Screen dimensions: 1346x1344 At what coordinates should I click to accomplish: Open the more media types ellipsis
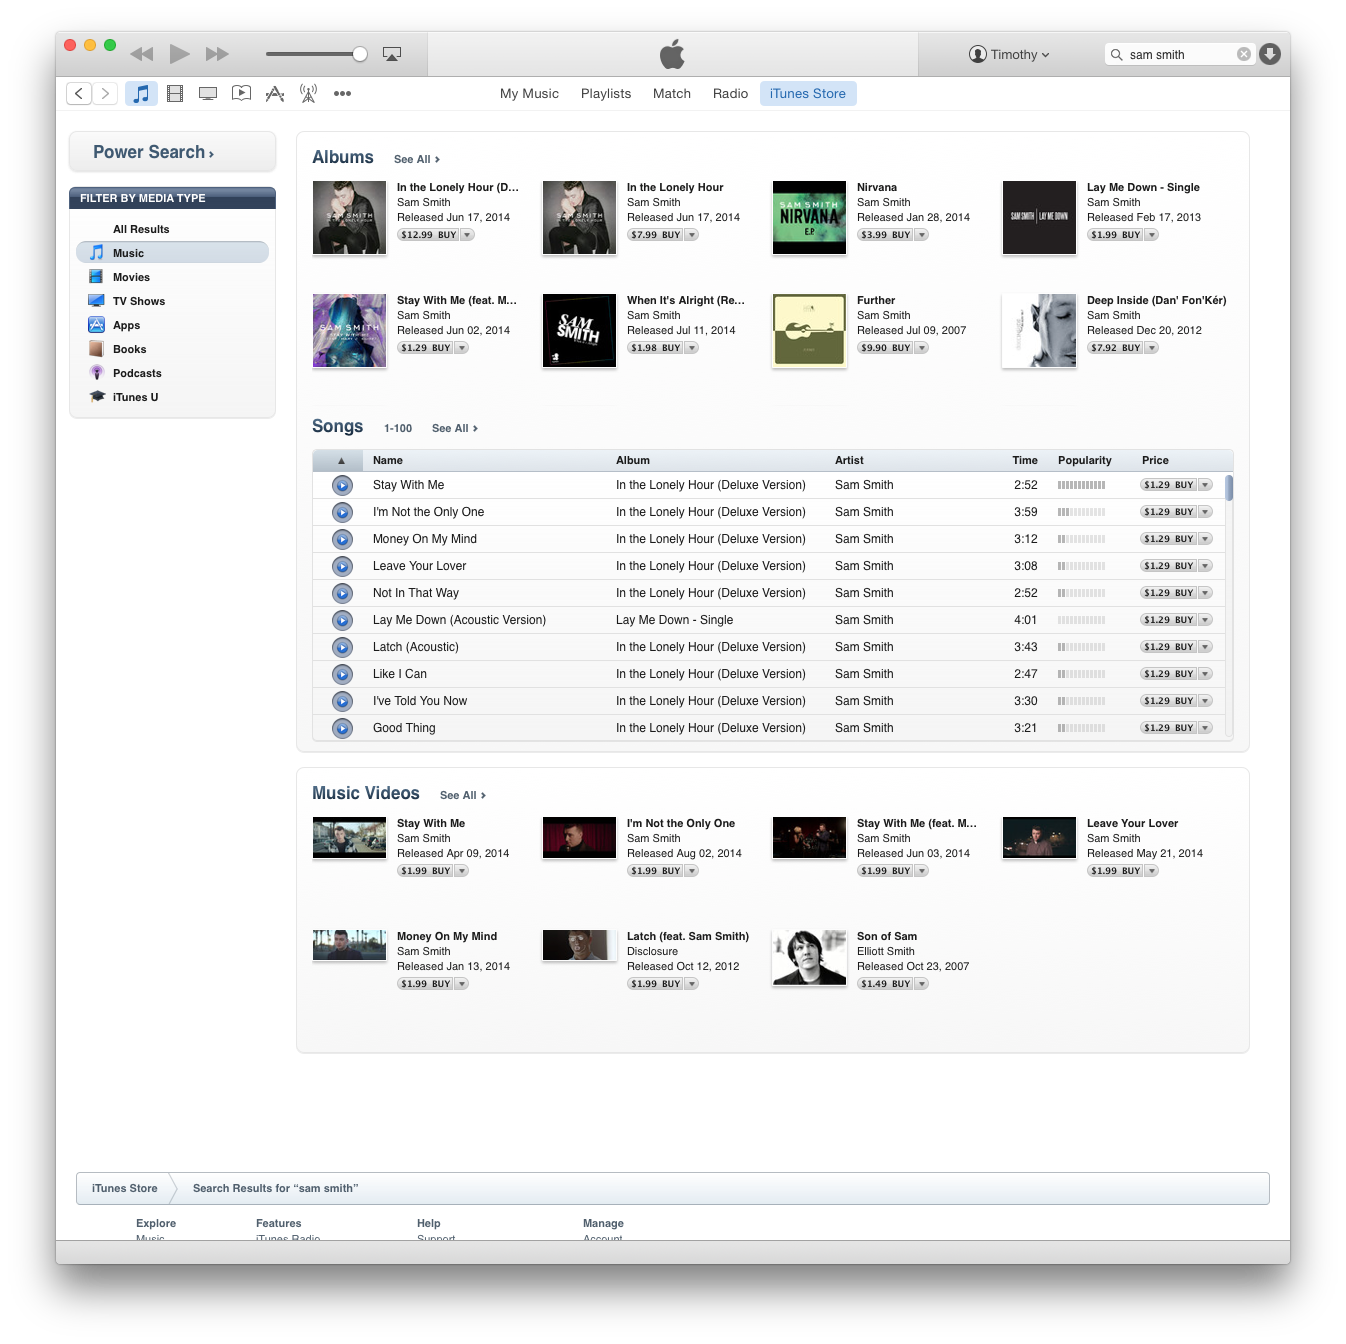pos(342,93)
